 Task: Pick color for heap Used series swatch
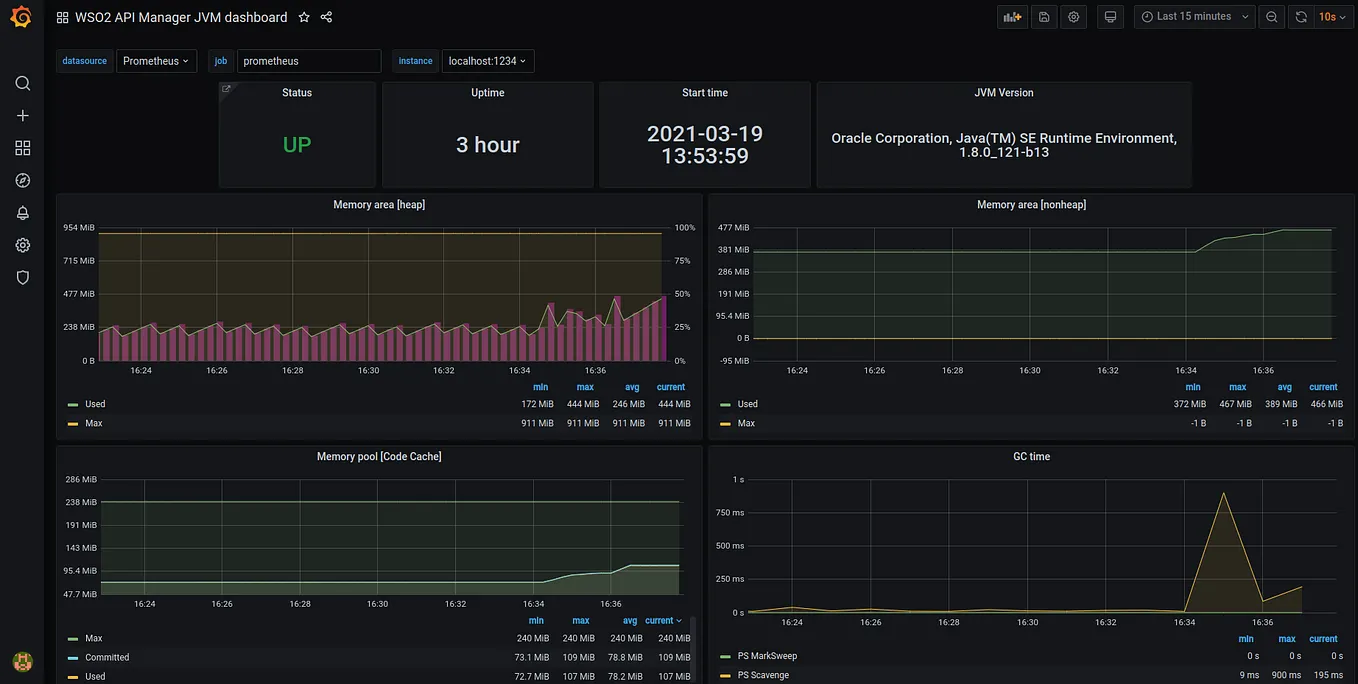click(73, 405)
